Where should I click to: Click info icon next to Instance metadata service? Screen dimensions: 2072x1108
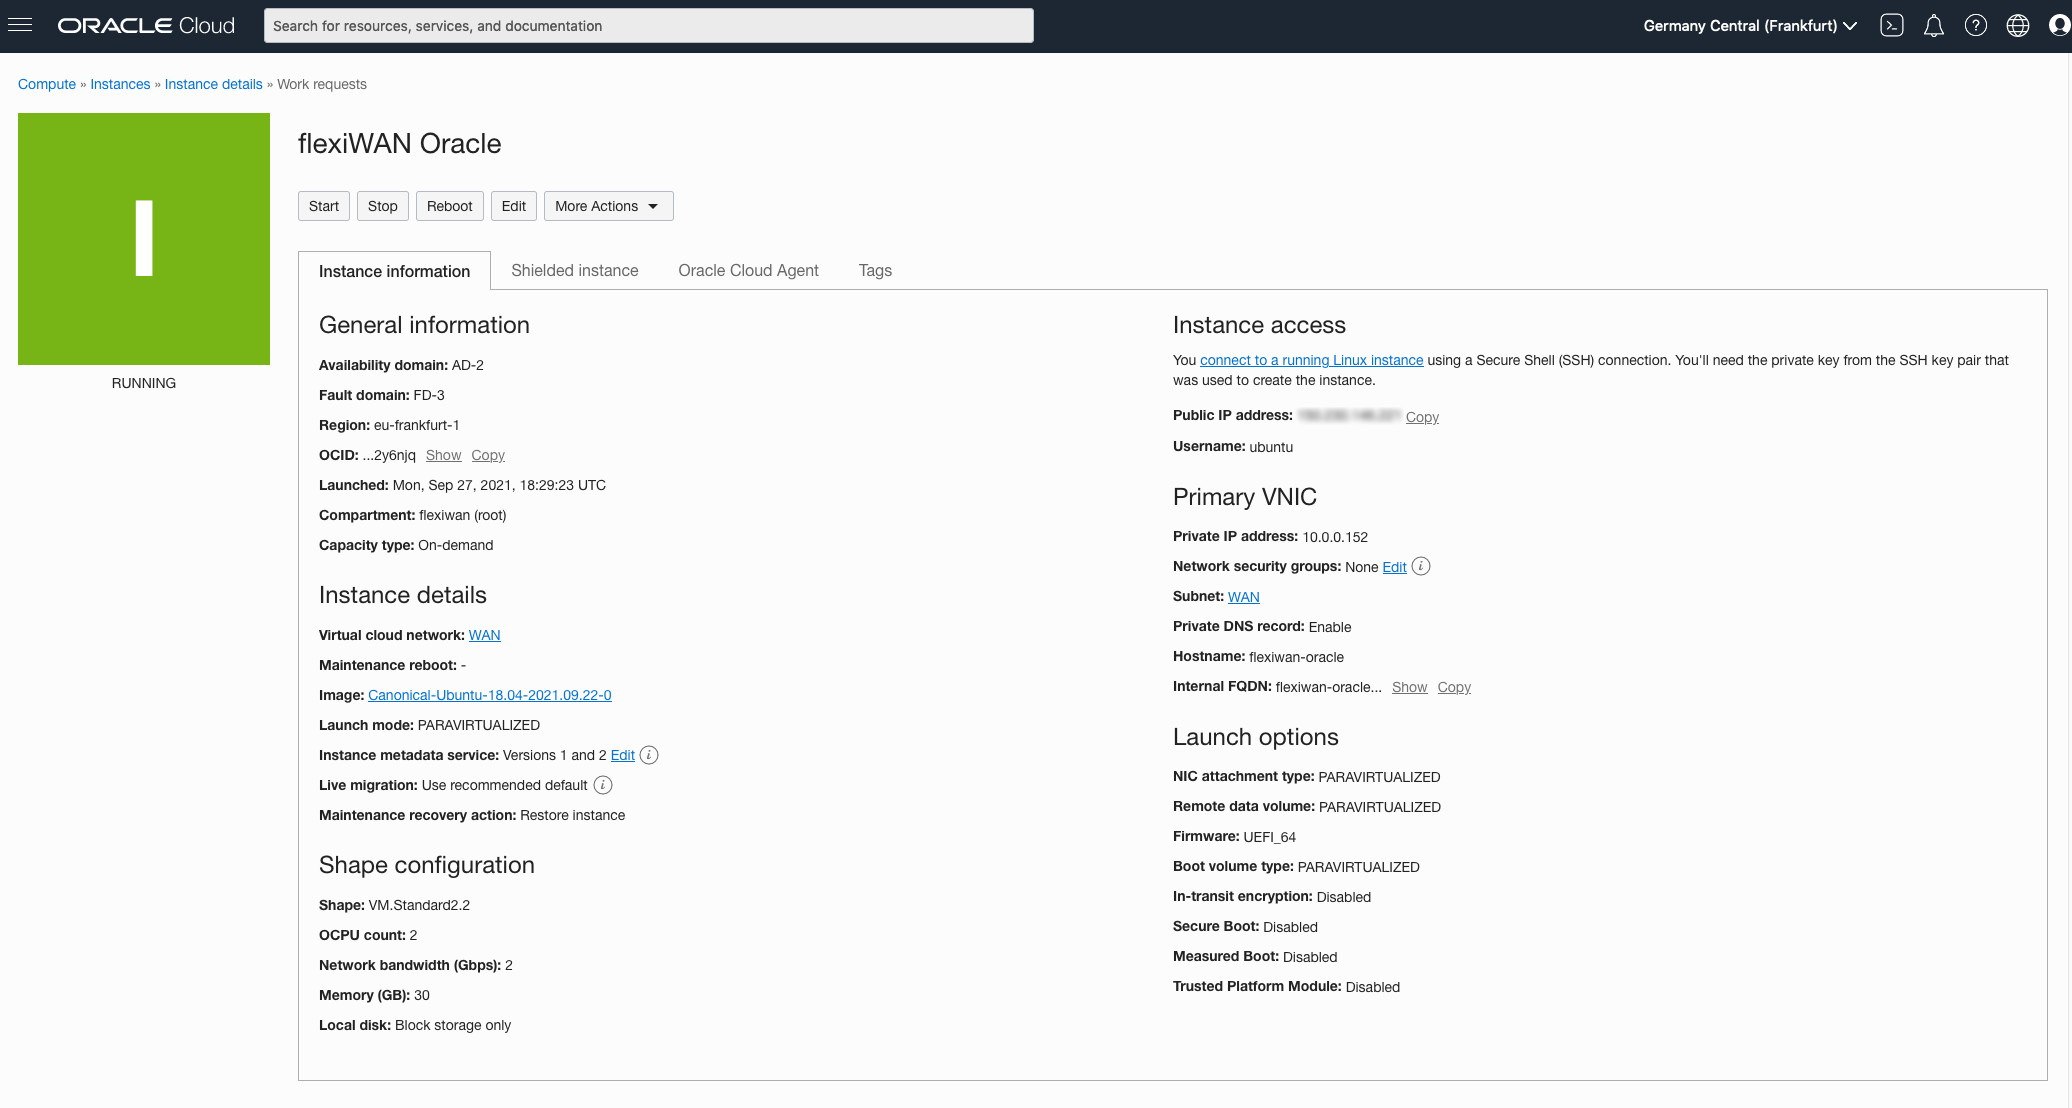tap(649, 755)
